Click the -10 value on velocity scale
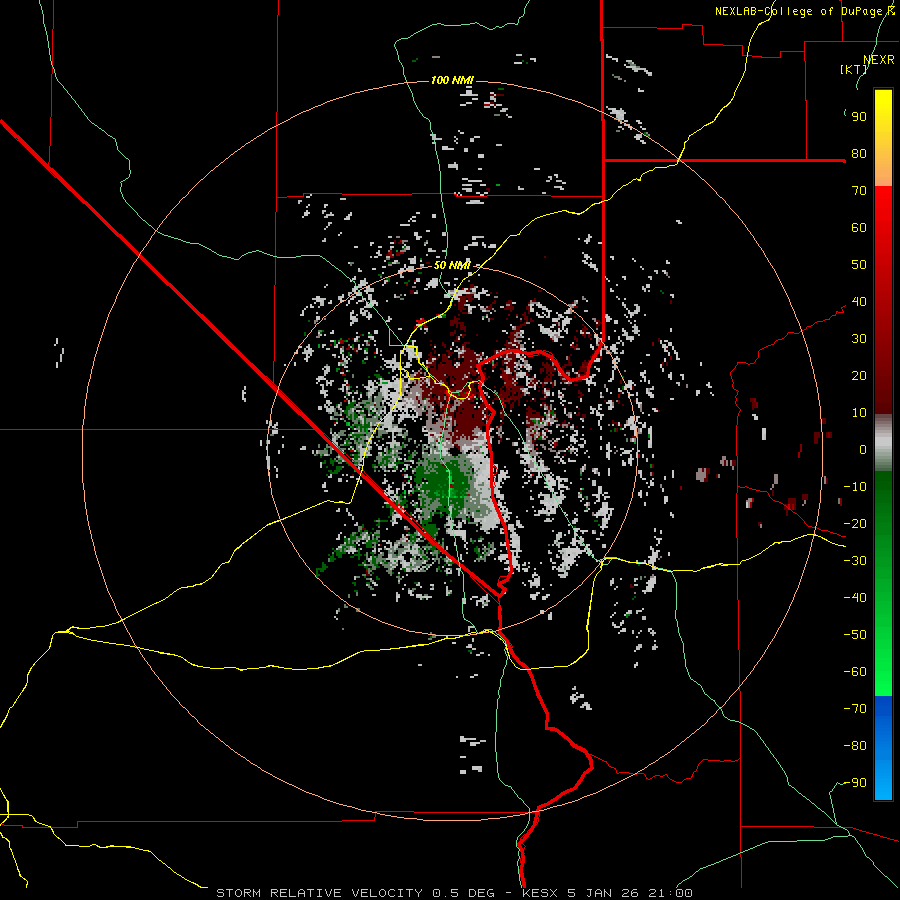Screen dimensions: 900x900 (855, 487)
